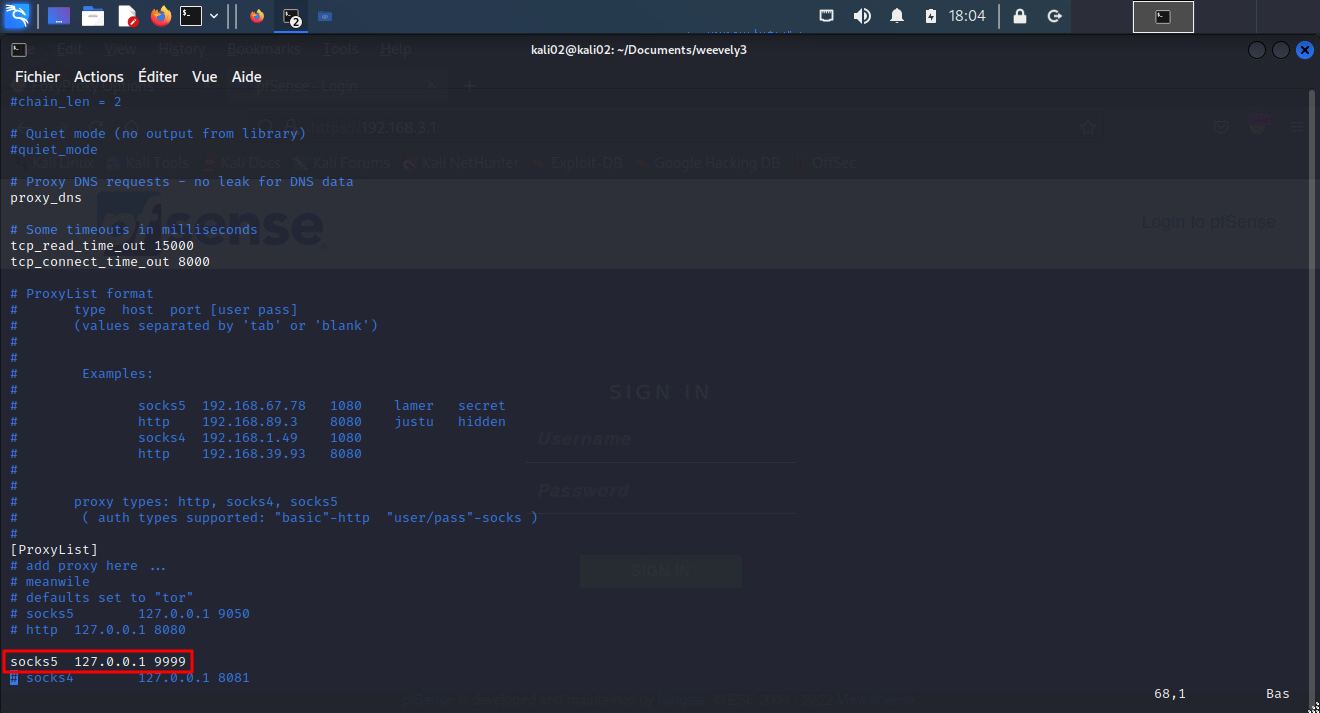Open the terminal emulator launcher
Image resolution: width=1320 pixels, height=713 pixels.
tap(191, 16)
